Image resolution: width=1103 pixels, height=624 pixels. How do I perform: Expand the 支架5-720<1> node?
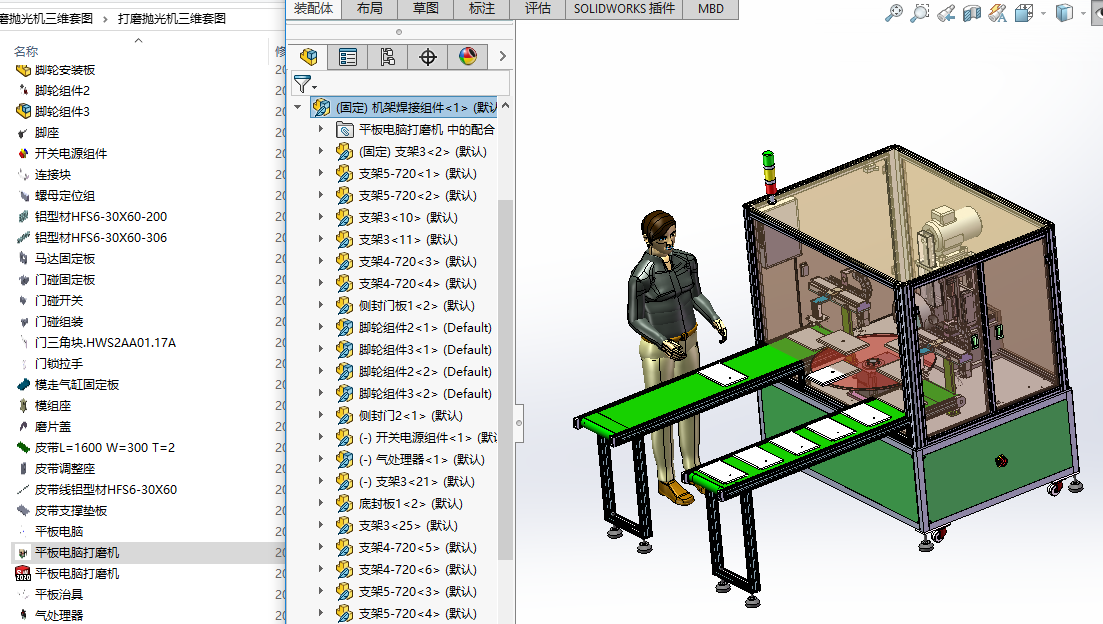321,173
